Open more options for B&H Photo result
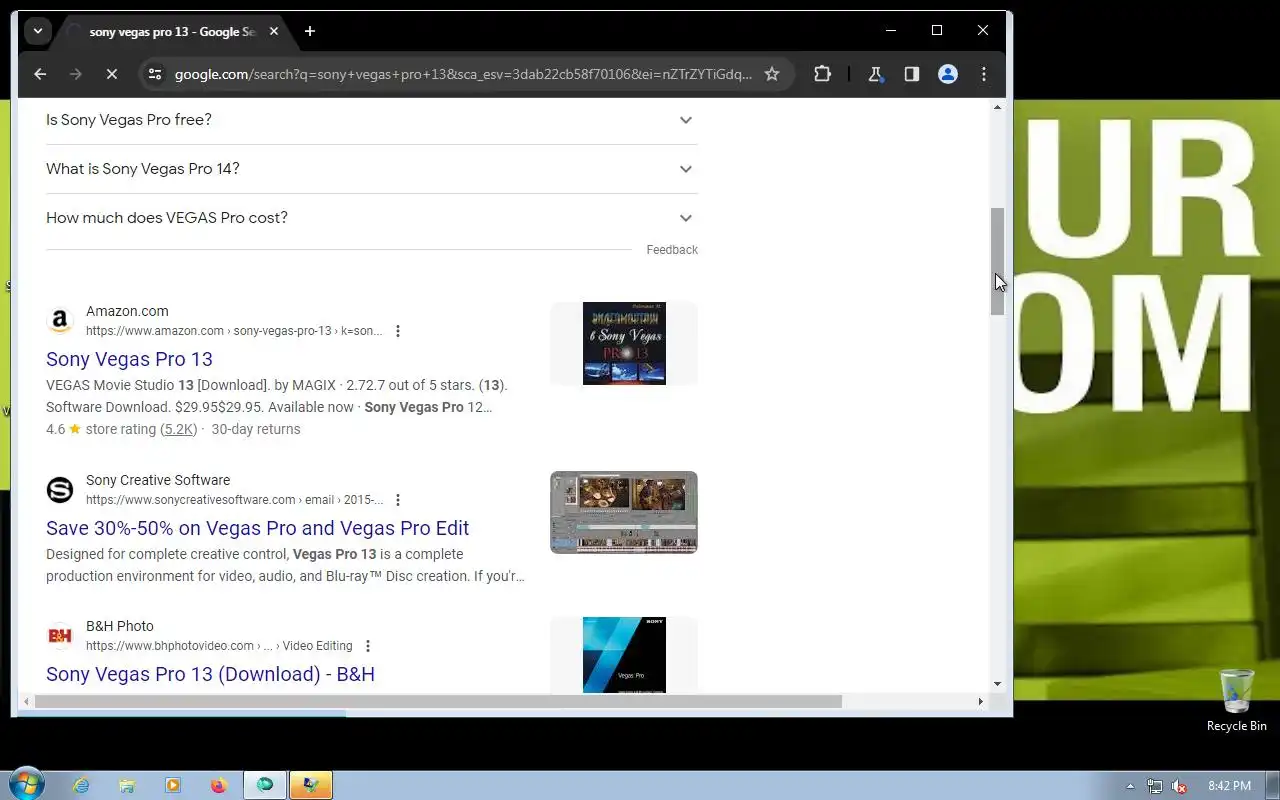Screen dimensions: 1280x800 point(368,646)
